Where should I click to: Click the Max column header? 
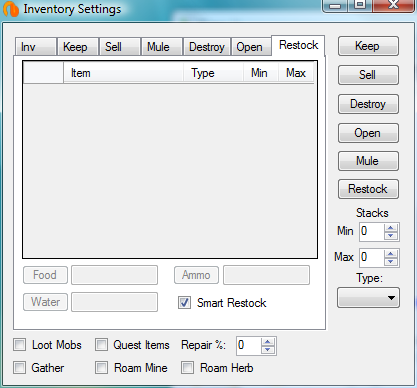coord(296,73)
